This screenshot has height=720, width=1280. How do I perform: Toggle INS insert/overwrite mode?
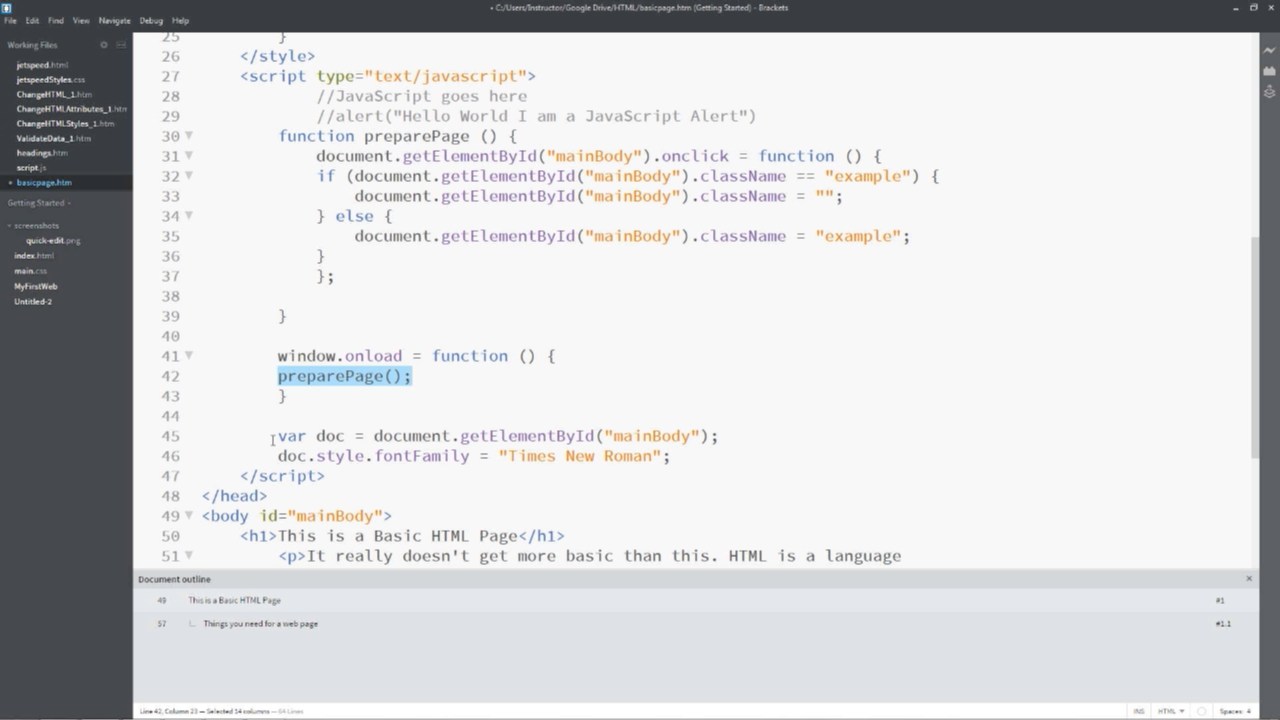coord(1139,711)
